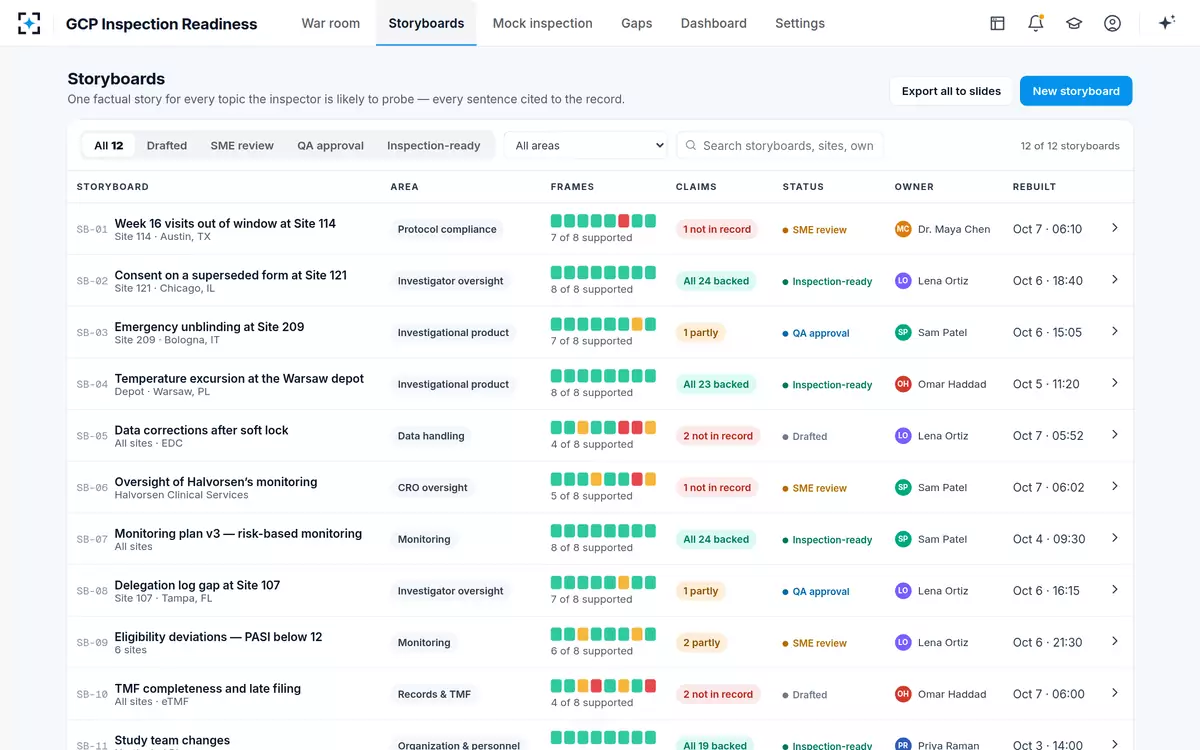Click 'Eligibility deviations — PASI below 12' title

point(219,637)
